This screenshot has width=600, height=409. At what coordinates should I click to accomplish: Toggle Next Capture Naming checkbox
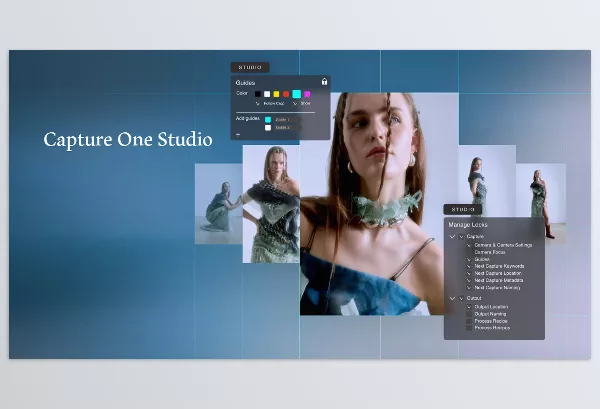[469, 288]
